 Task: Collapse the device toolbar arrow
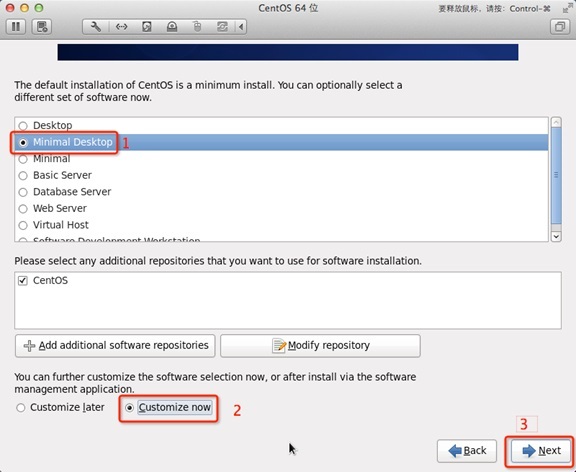[241, 26]
